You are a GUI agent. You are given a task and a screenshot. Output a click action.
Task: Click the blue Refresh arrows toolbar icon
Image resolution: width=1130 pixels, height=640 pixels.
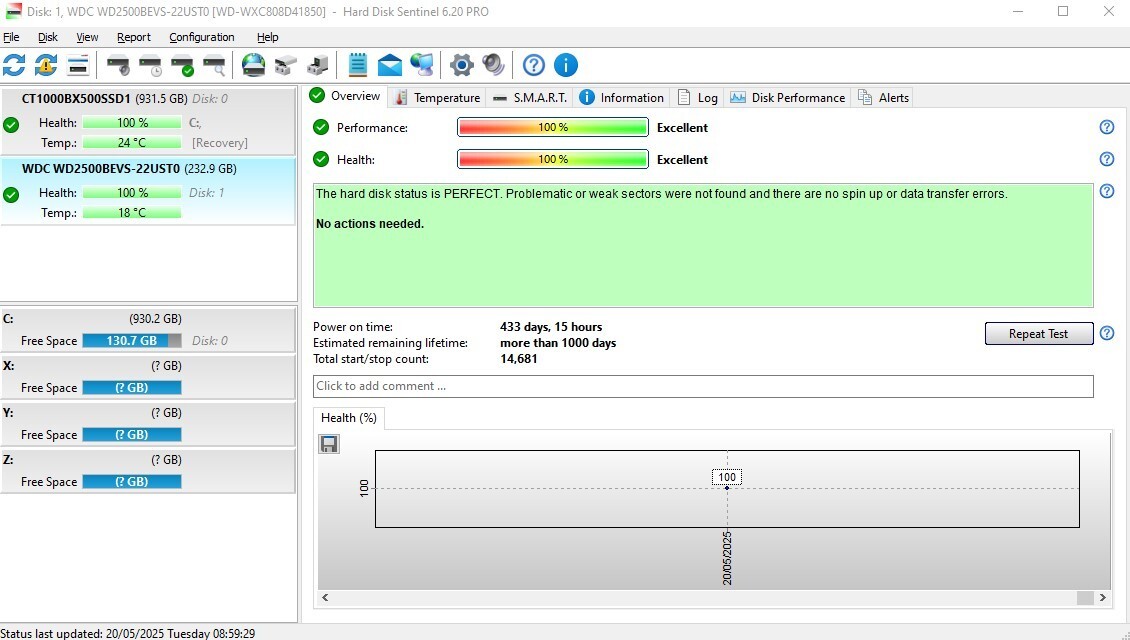[x=14, y=66]
